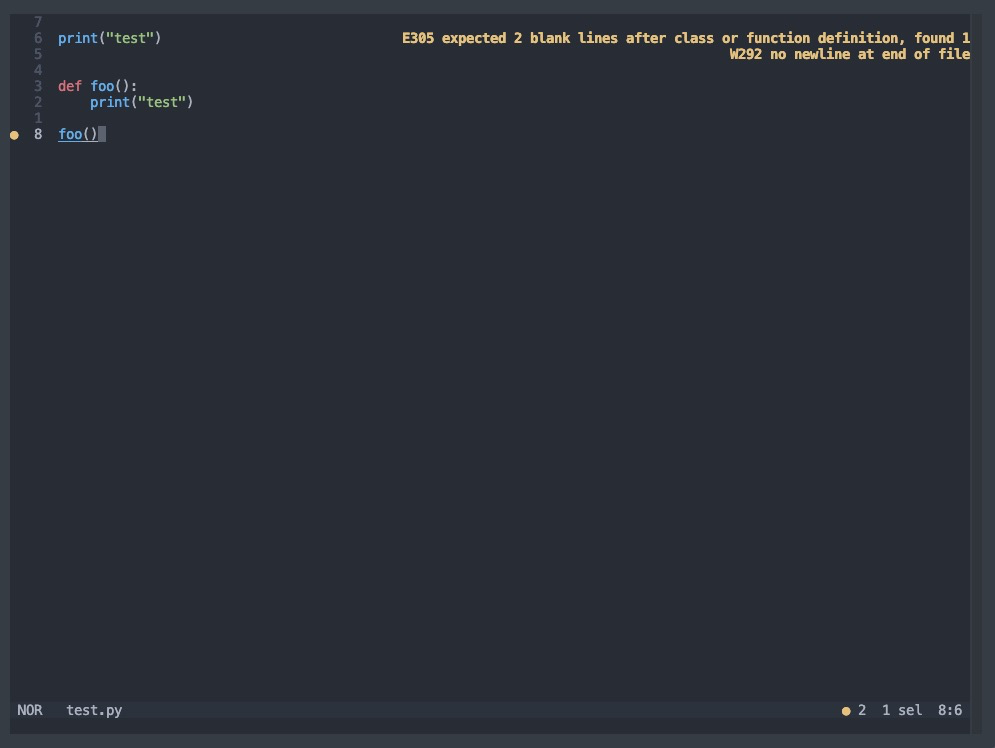Click current line number 8 in gutter

click(38, 134)
